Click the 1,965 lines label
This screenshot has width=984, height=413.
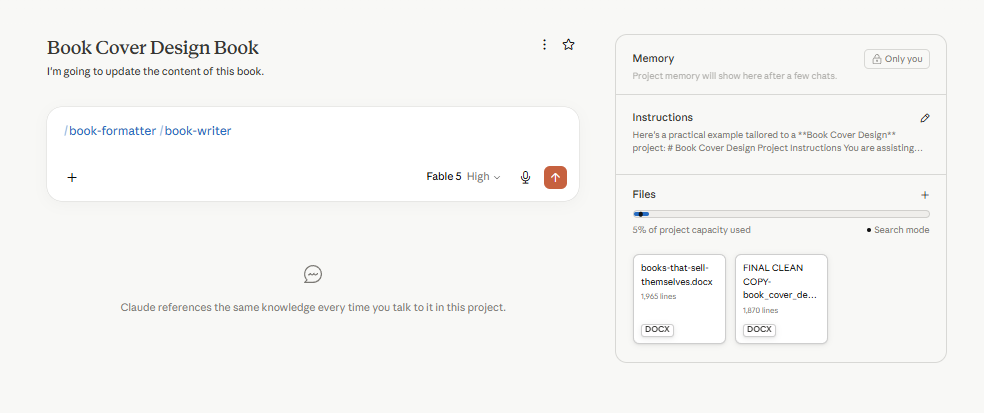[x=658, y=296]
